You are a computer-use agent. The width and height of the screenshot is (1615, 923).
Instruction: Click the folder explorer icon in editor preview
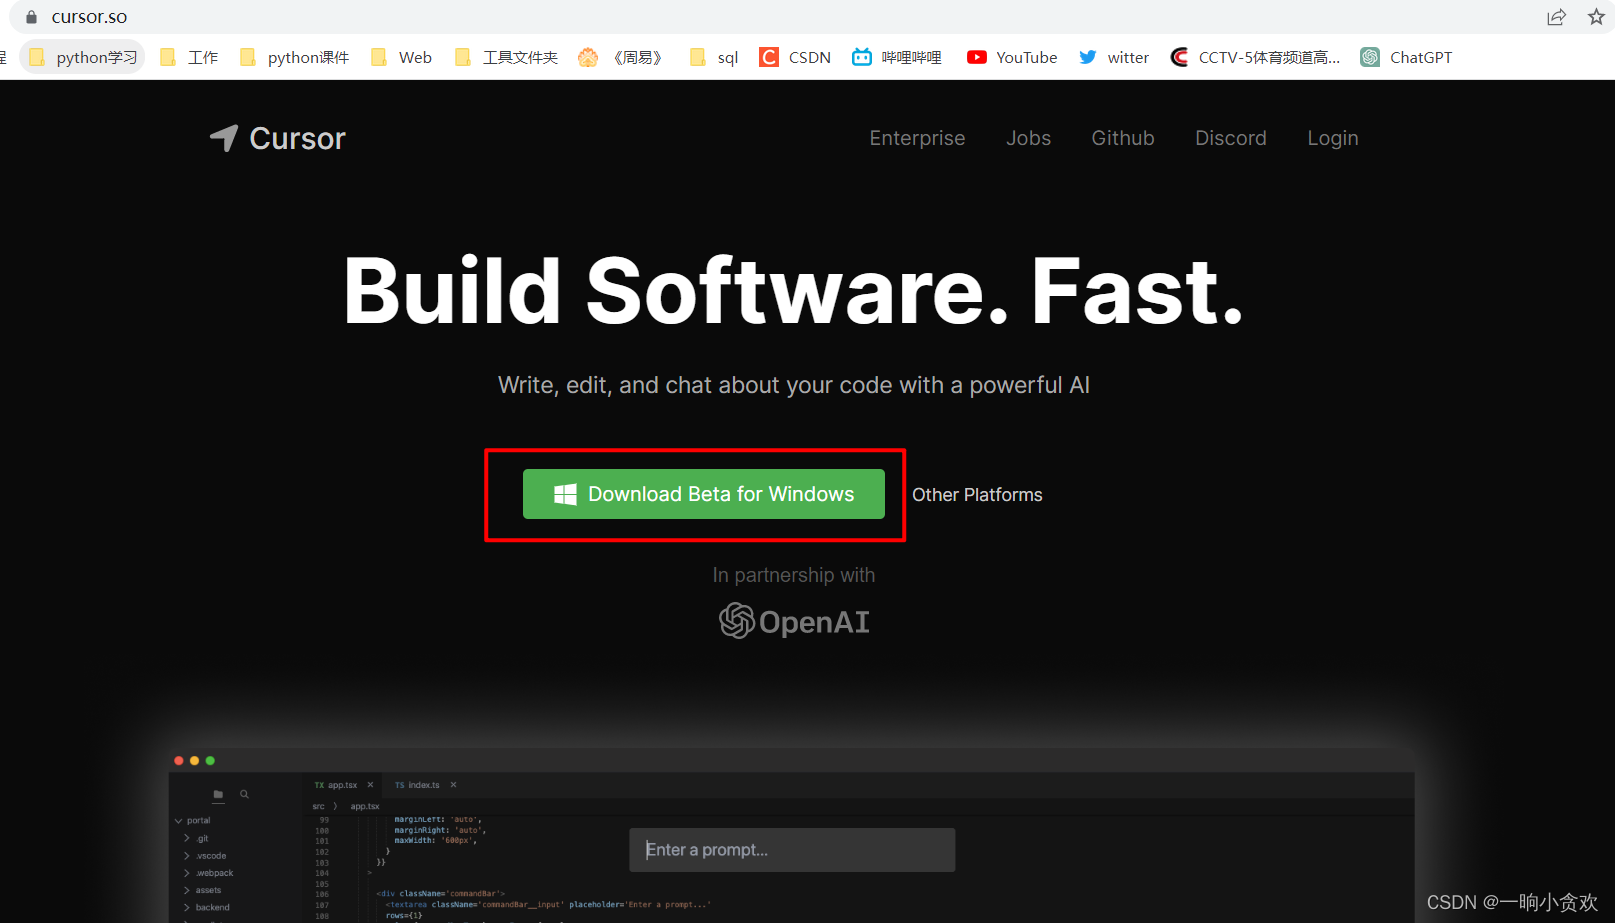218,794
